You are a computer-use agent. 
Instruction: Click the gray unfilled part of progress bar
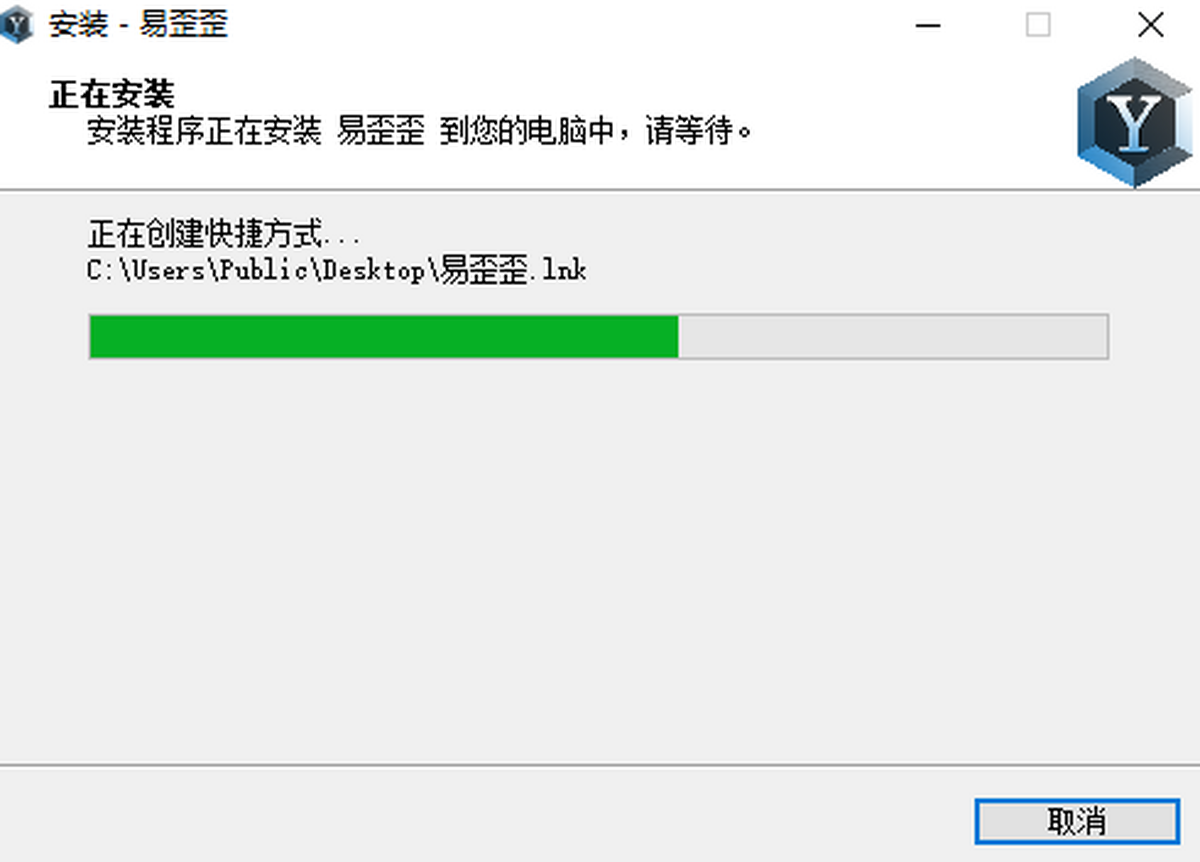pos(893,337)
